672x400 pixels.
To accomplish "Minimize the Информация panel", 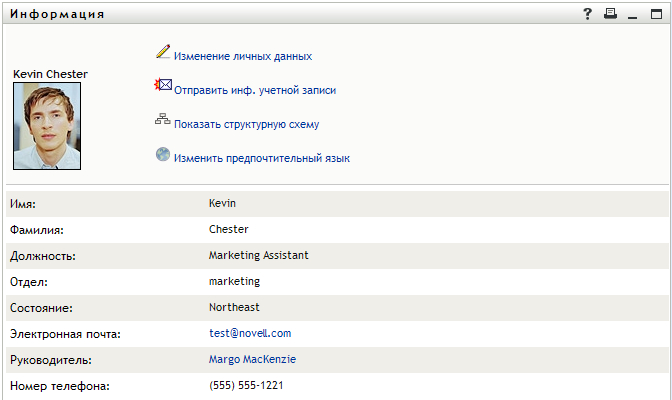I will coord(632,14).
